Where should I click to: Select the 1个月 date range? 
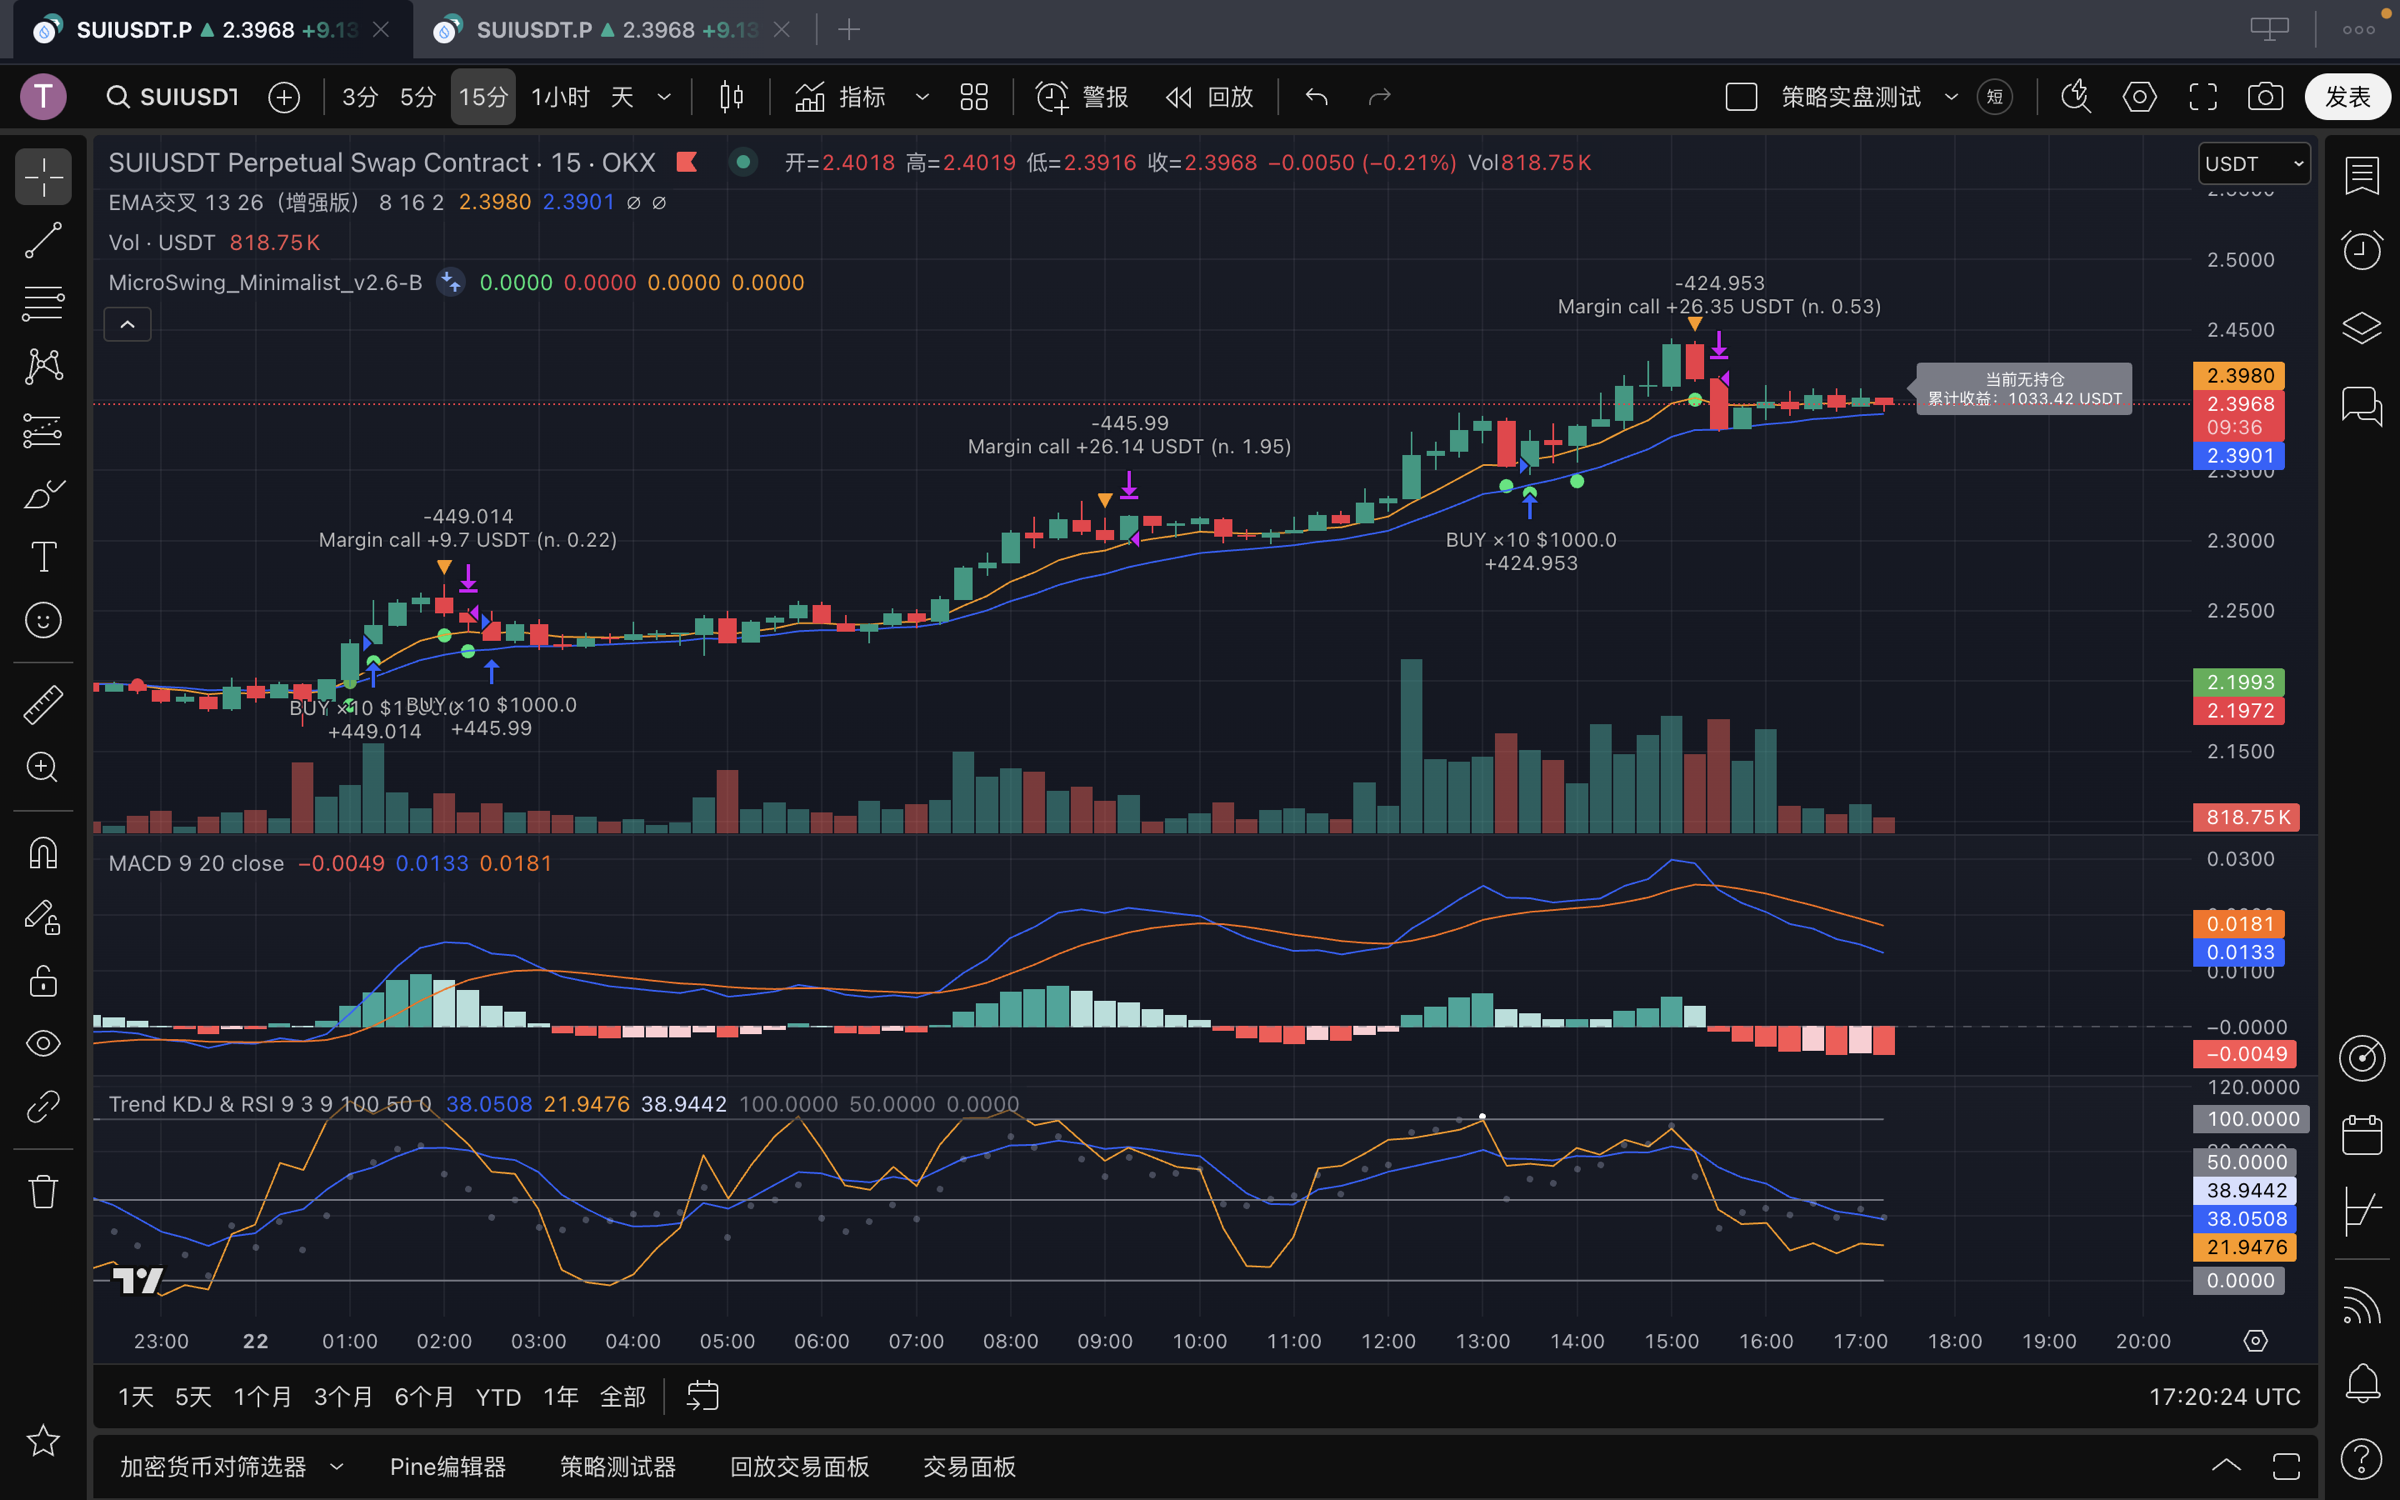pyautogui.click(x=262, y=1396)
